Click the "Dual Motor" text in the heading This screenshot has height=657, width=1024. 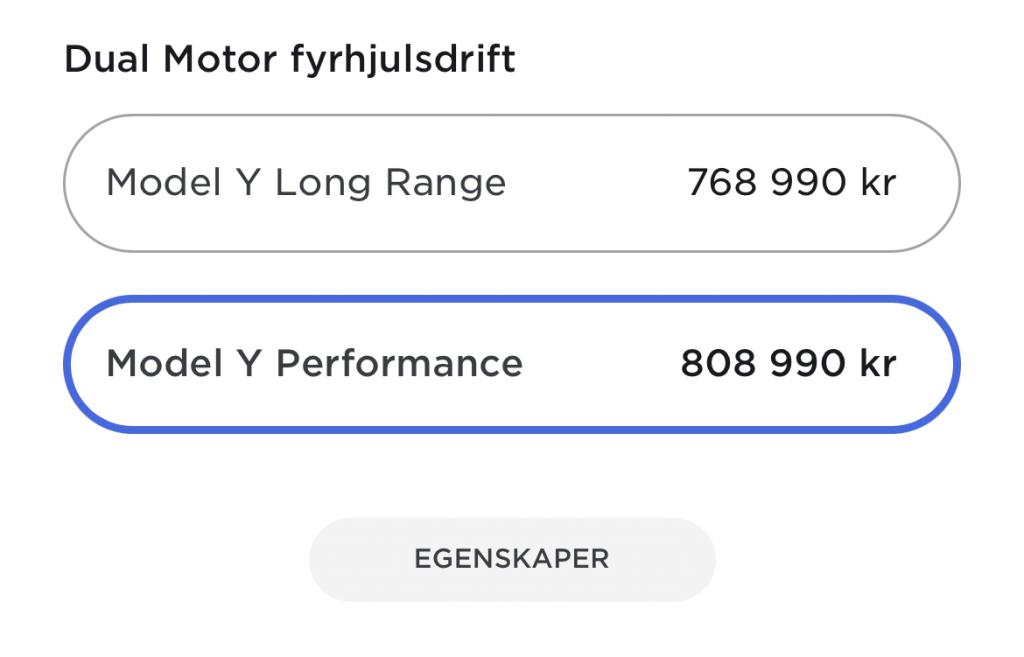coord(169,60)
